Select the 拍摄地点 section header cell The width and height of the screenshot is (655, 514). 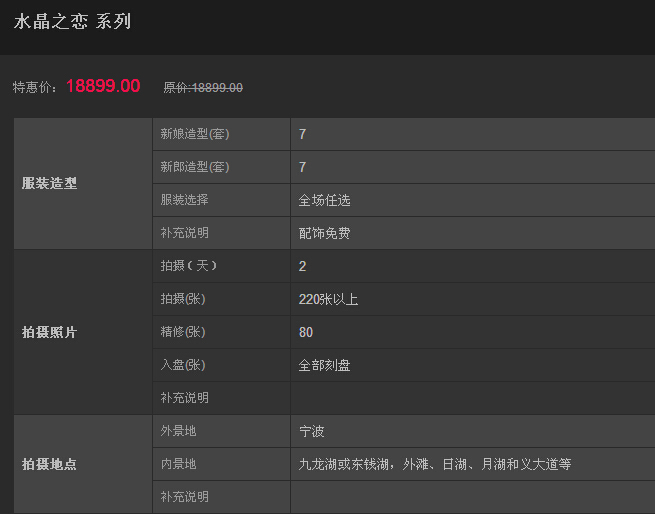click(83, 464)
